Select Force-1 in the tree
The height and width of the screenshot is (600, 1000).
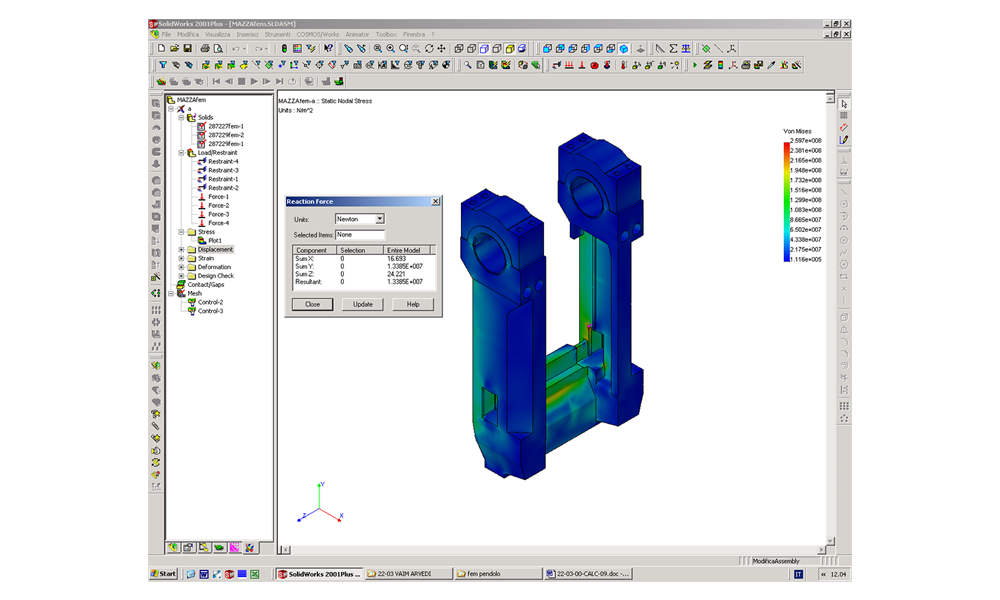click(x=218, y=196)
